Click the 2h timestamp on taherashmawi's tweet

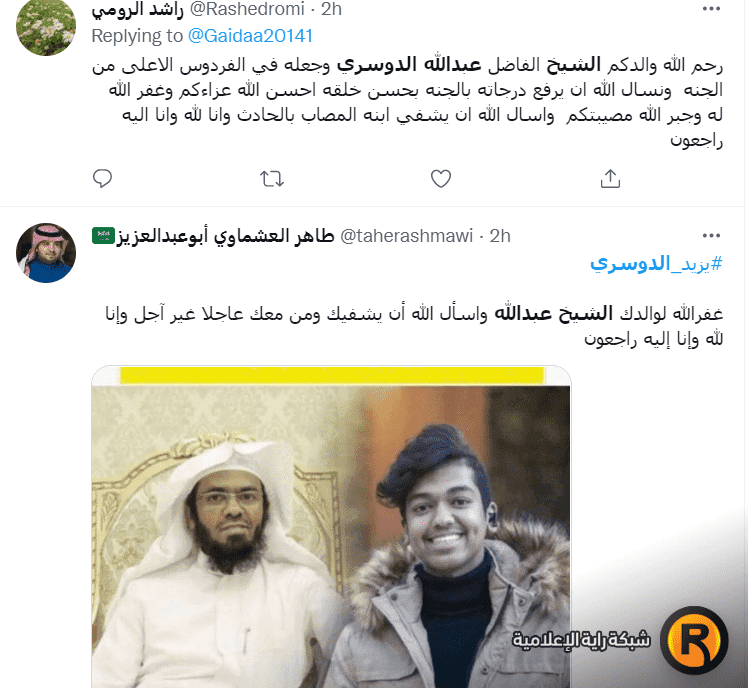[500, 236]
